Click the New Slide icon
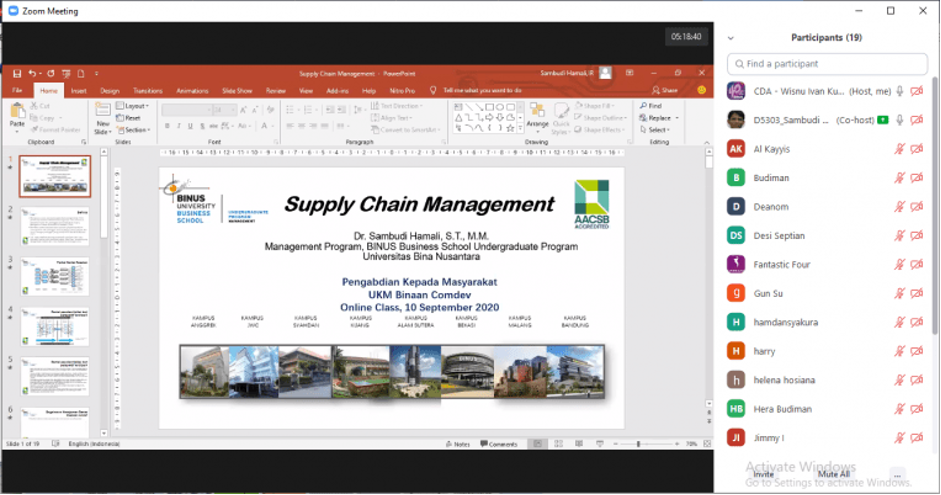The width and height of the screenshot is (941, 495). tap(103, 110)
